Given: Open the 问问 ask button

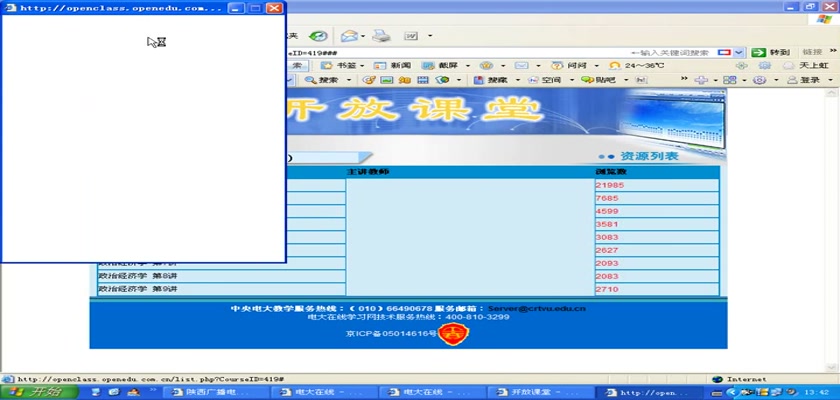Looking at the screenshot, I should click(569, 65).
